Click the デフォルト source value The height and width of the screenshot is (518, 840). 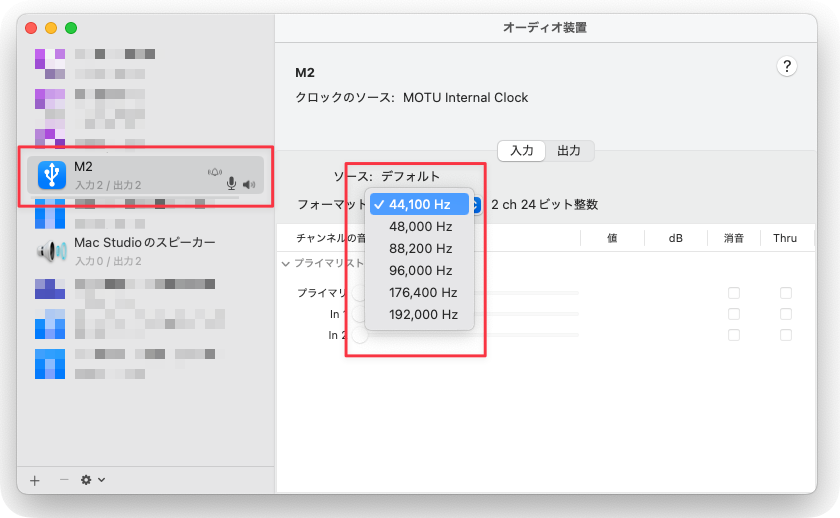tap(410, 176)
